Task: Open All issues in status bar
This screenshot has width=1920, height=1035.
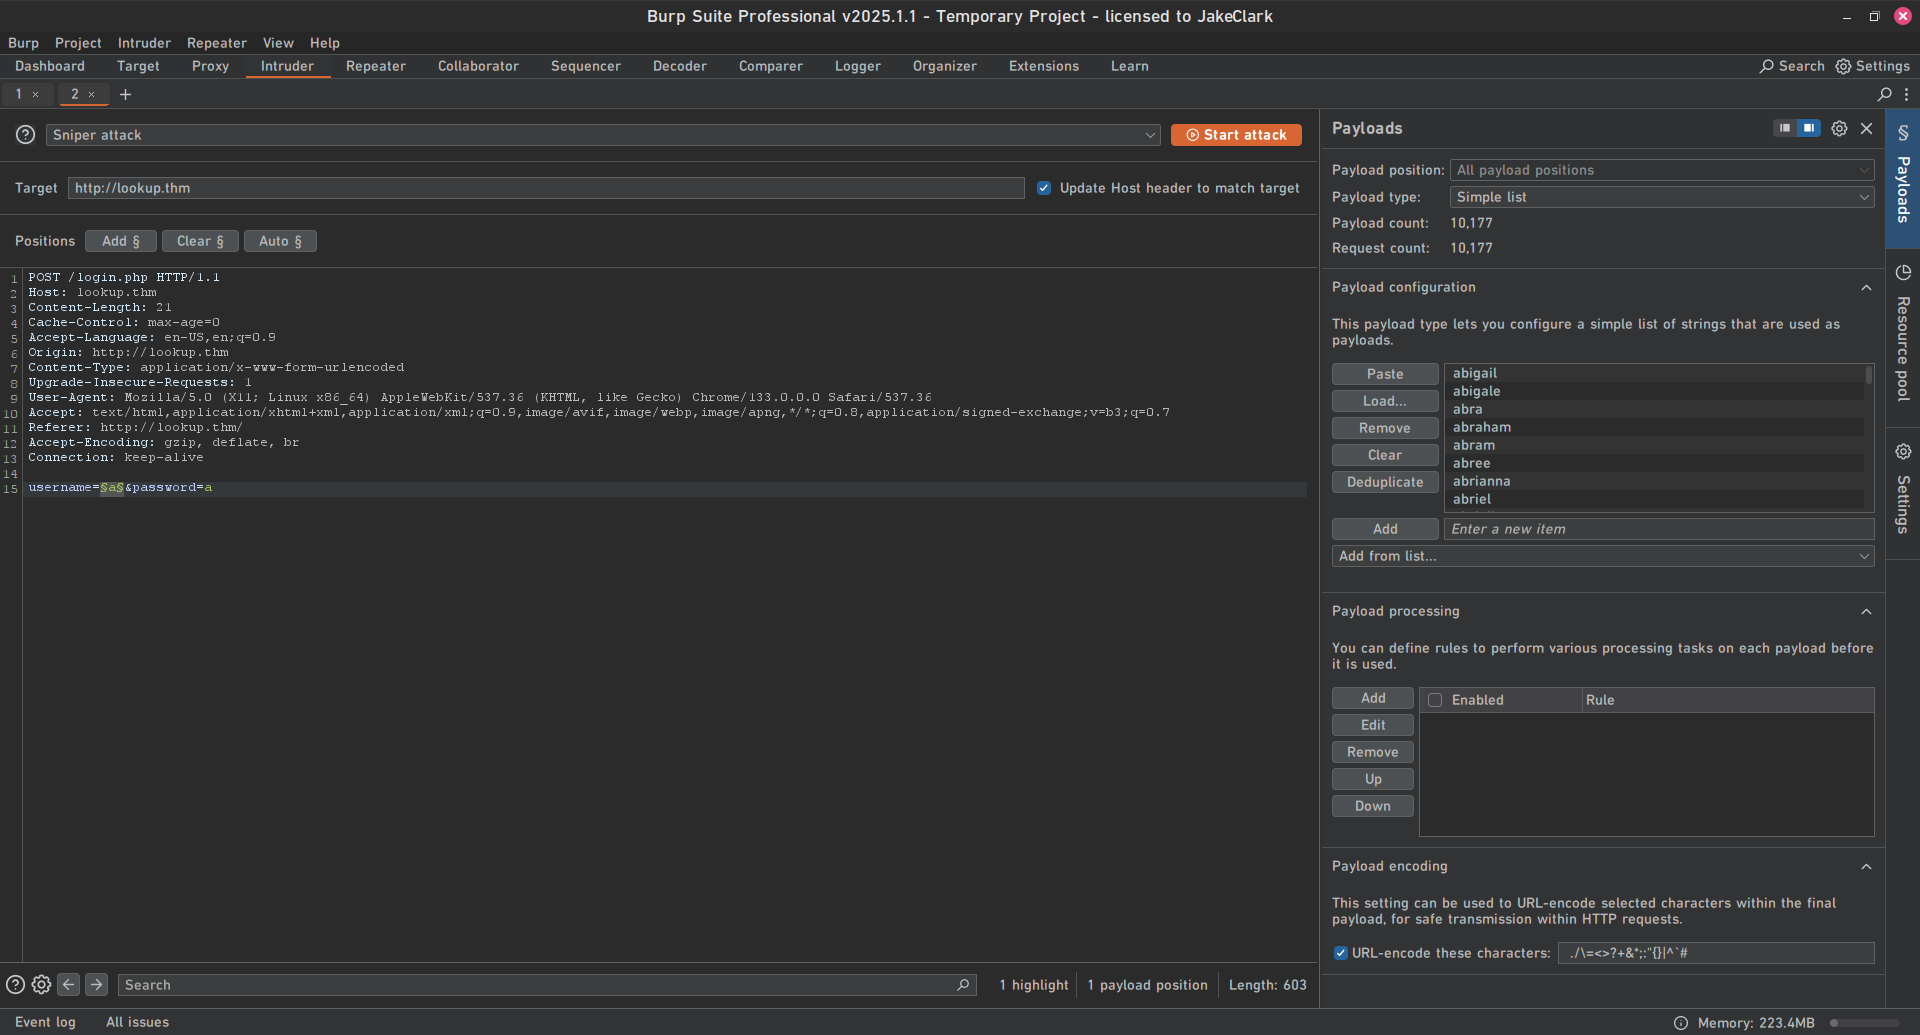Action: coord(138,1022)
